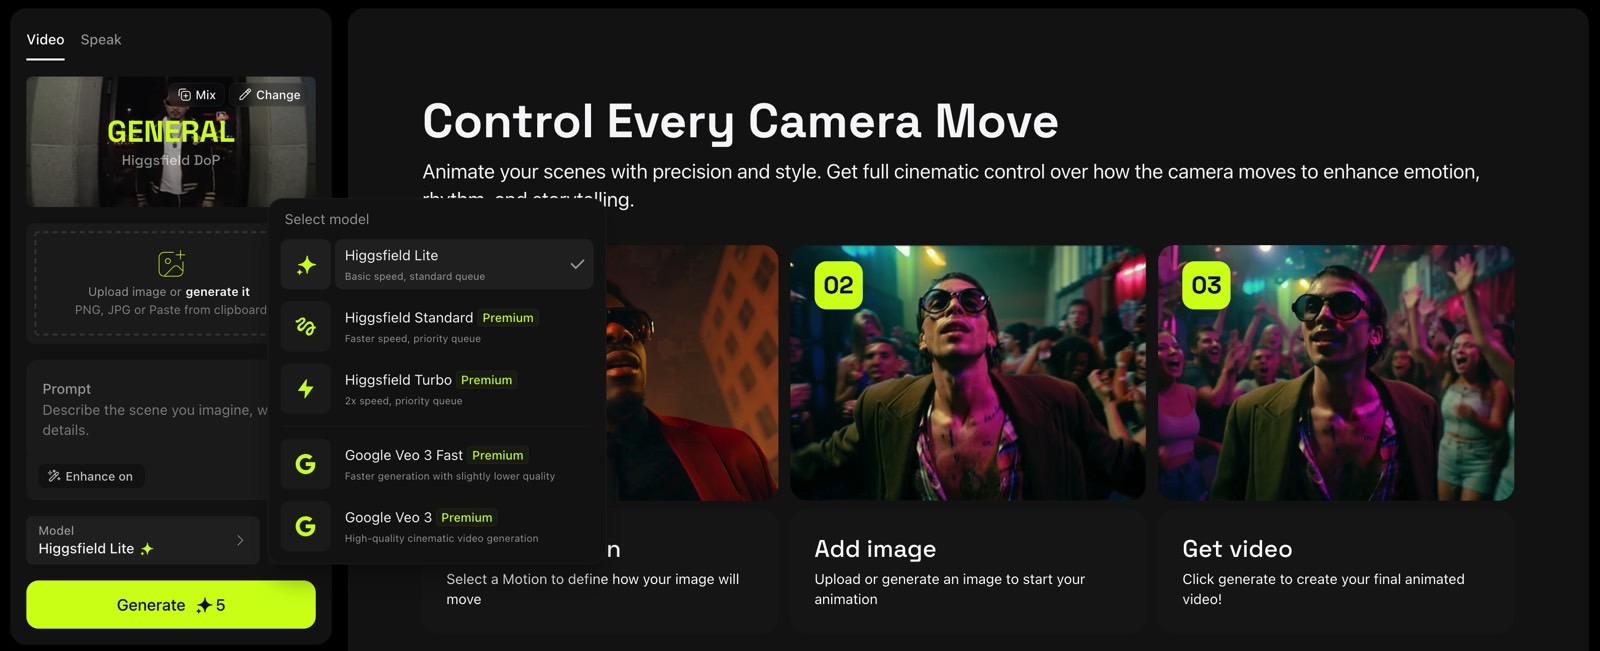Click the checkmark beside Higgsfield Lite
The image size is (1600, 651).
tap(577, 265)
